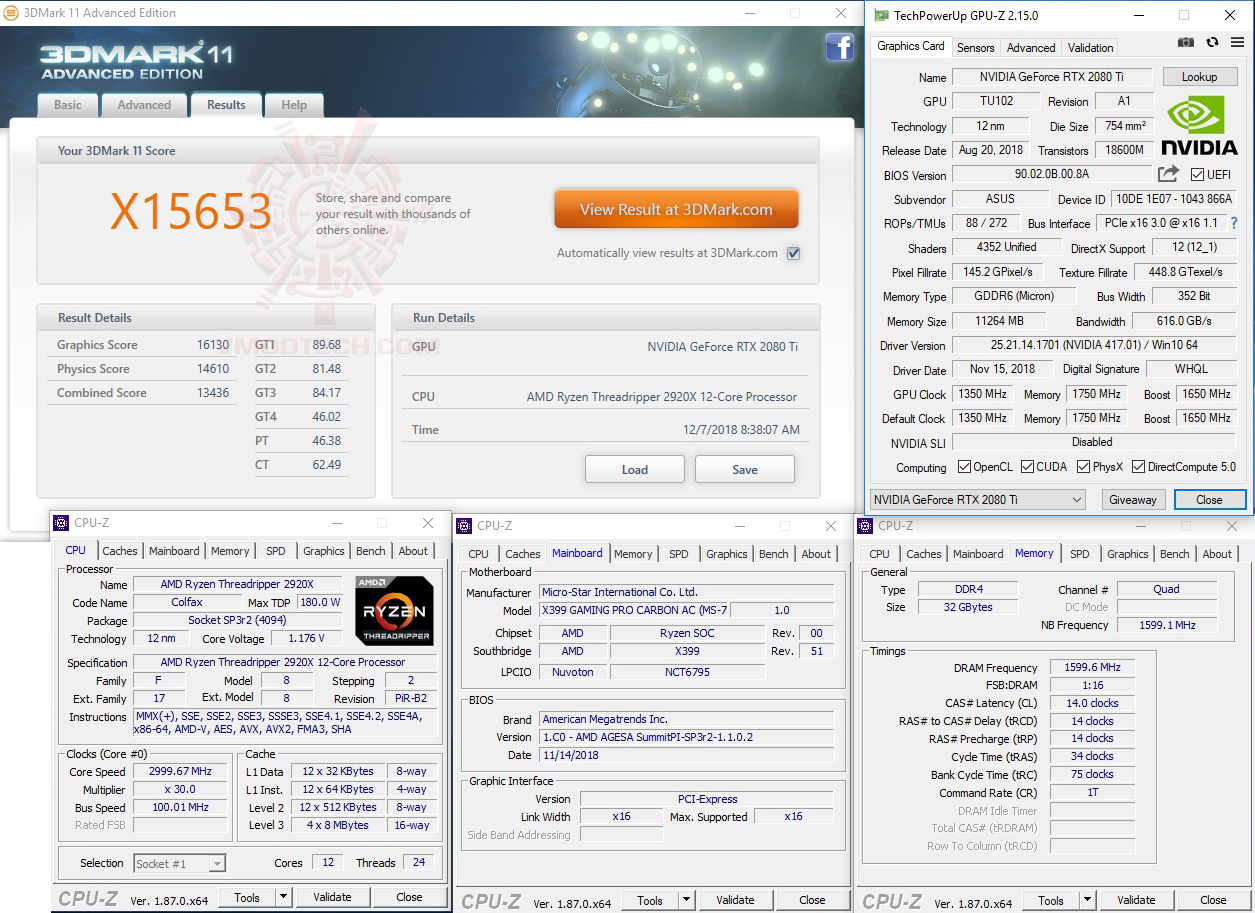Open Graphics tab in CPU-Z CPU window
Screen dimensions: 1255x913
click(324, 551)
